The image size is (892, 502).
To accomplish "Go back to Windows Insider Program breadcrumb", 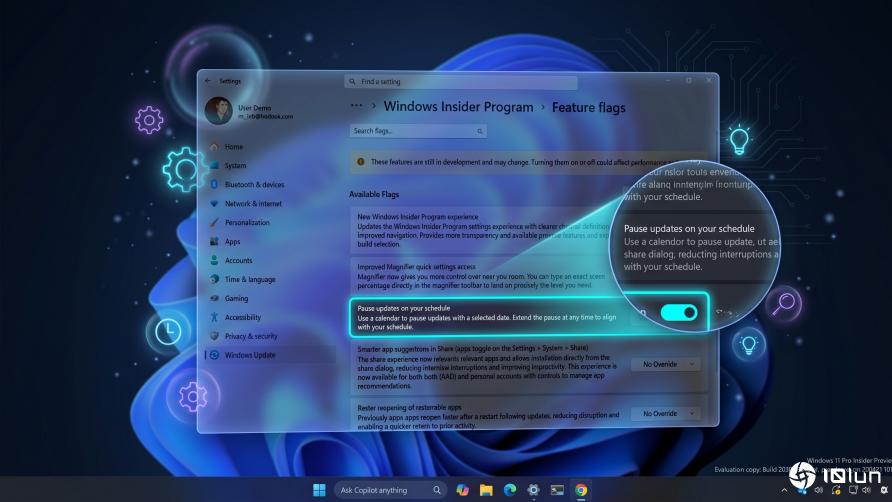I will click(459, 106).
